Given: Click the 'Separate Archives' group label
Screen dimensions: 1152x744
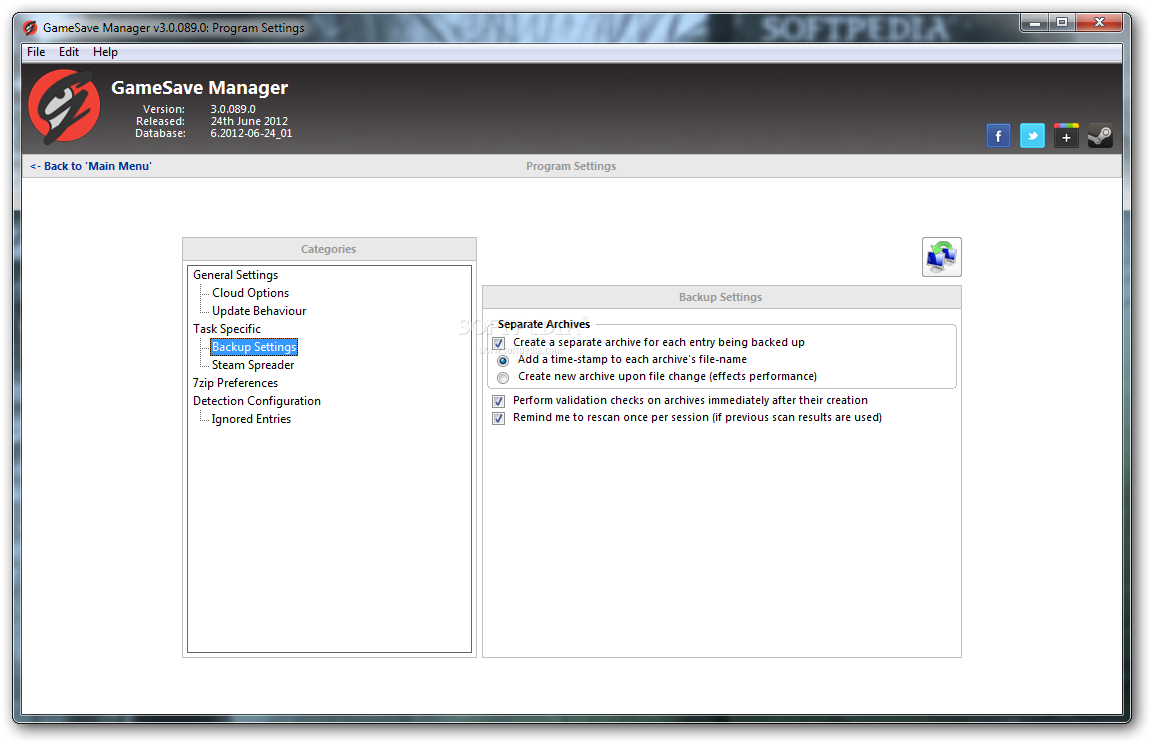Looking at the screenshot, I should (544, 324).
